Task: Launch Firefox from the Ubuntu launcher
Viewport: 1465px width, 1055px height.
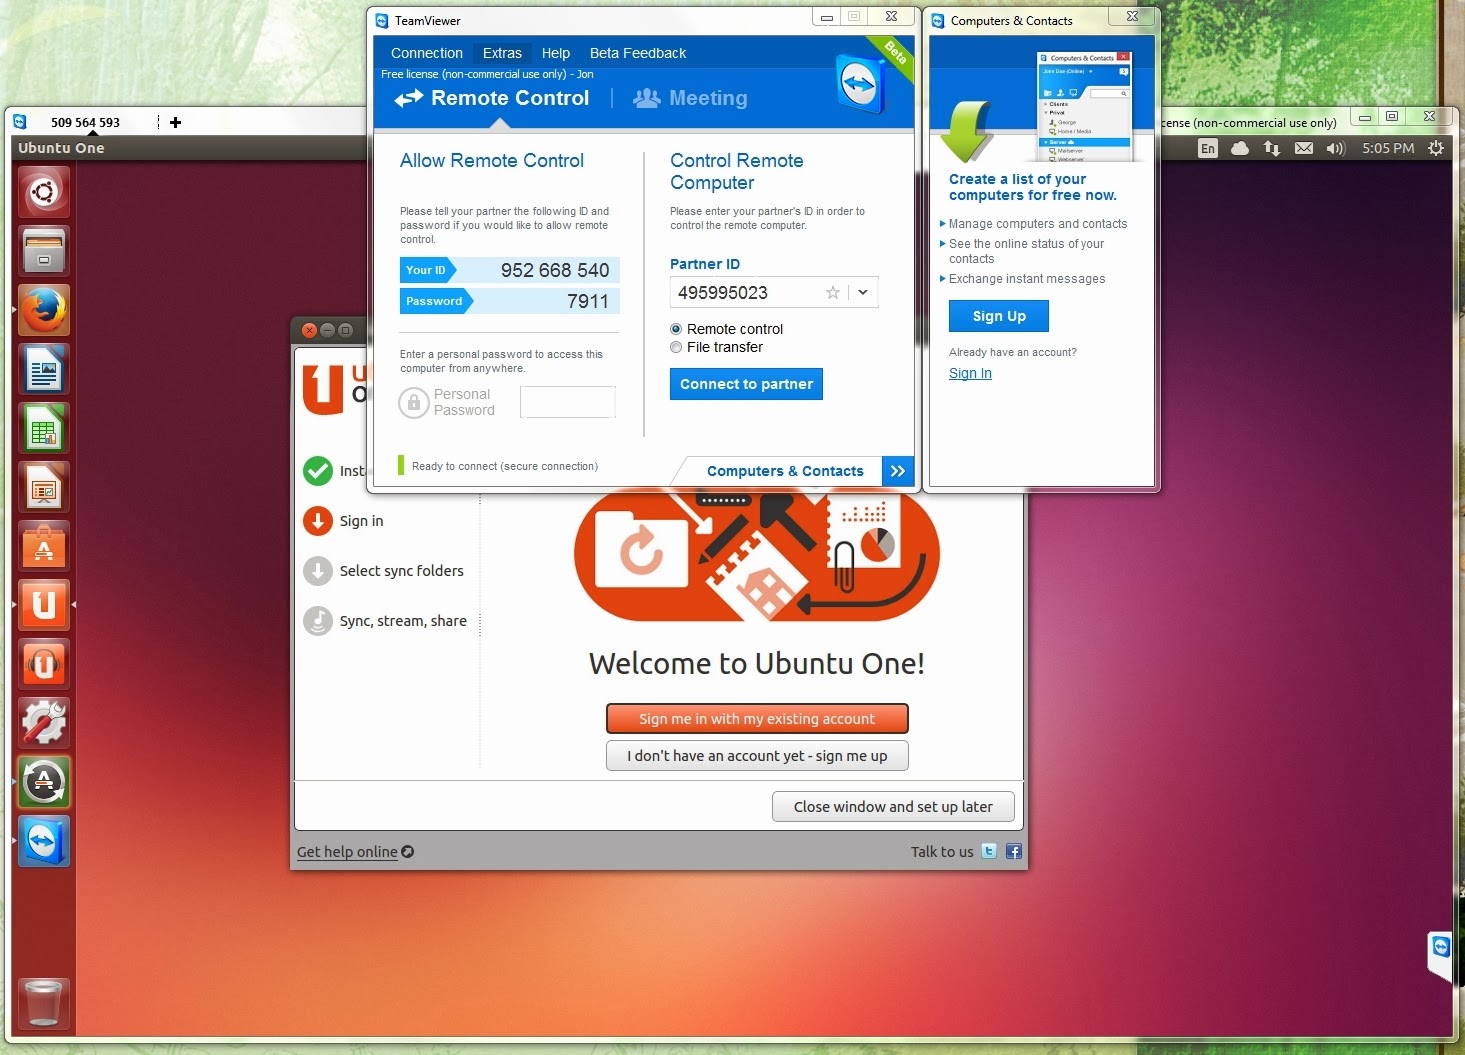Action: (x=44, y=309)
